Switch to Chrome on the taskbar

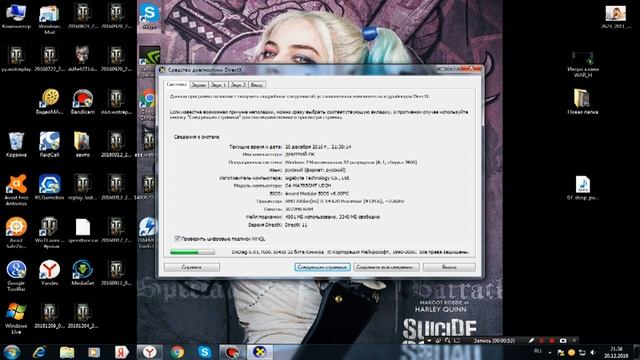(x=177, y=352)
